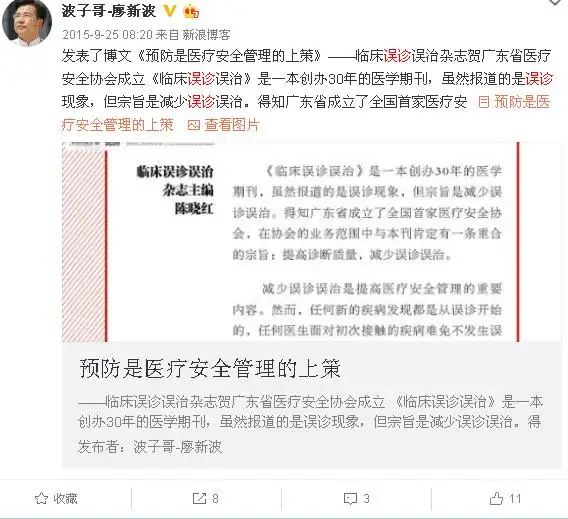The width and height of the screenshot is (568, 519).
Task: Click the article card summary text
Action: click(x=310, y=412)
